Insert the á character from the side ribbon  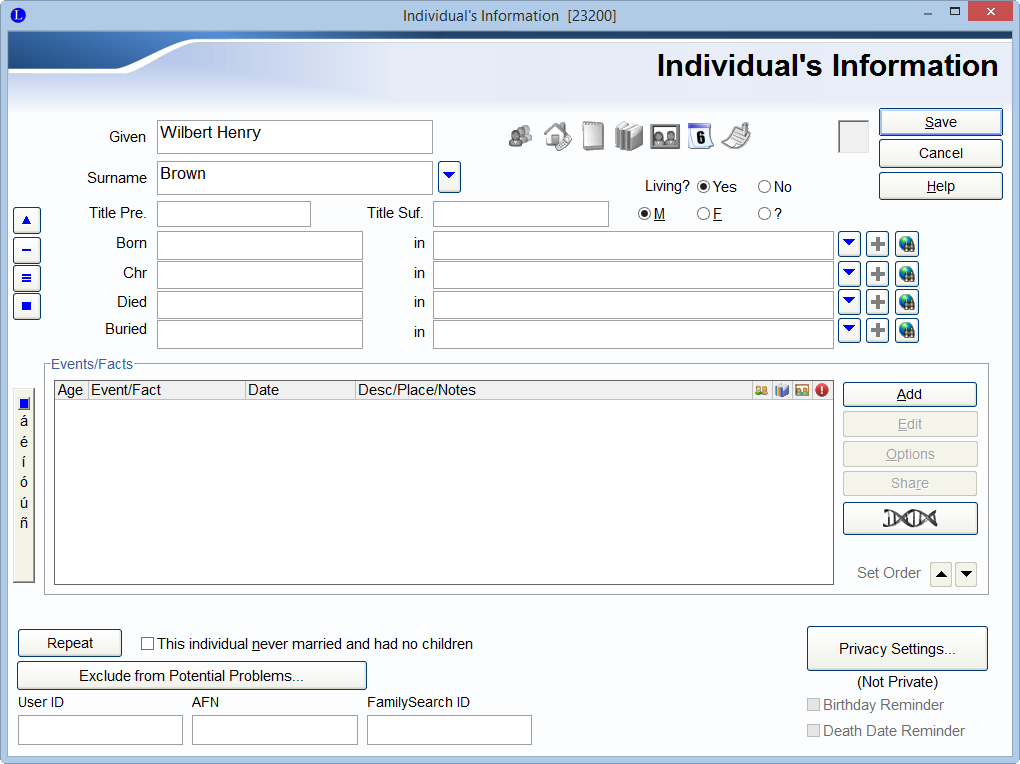24,422
